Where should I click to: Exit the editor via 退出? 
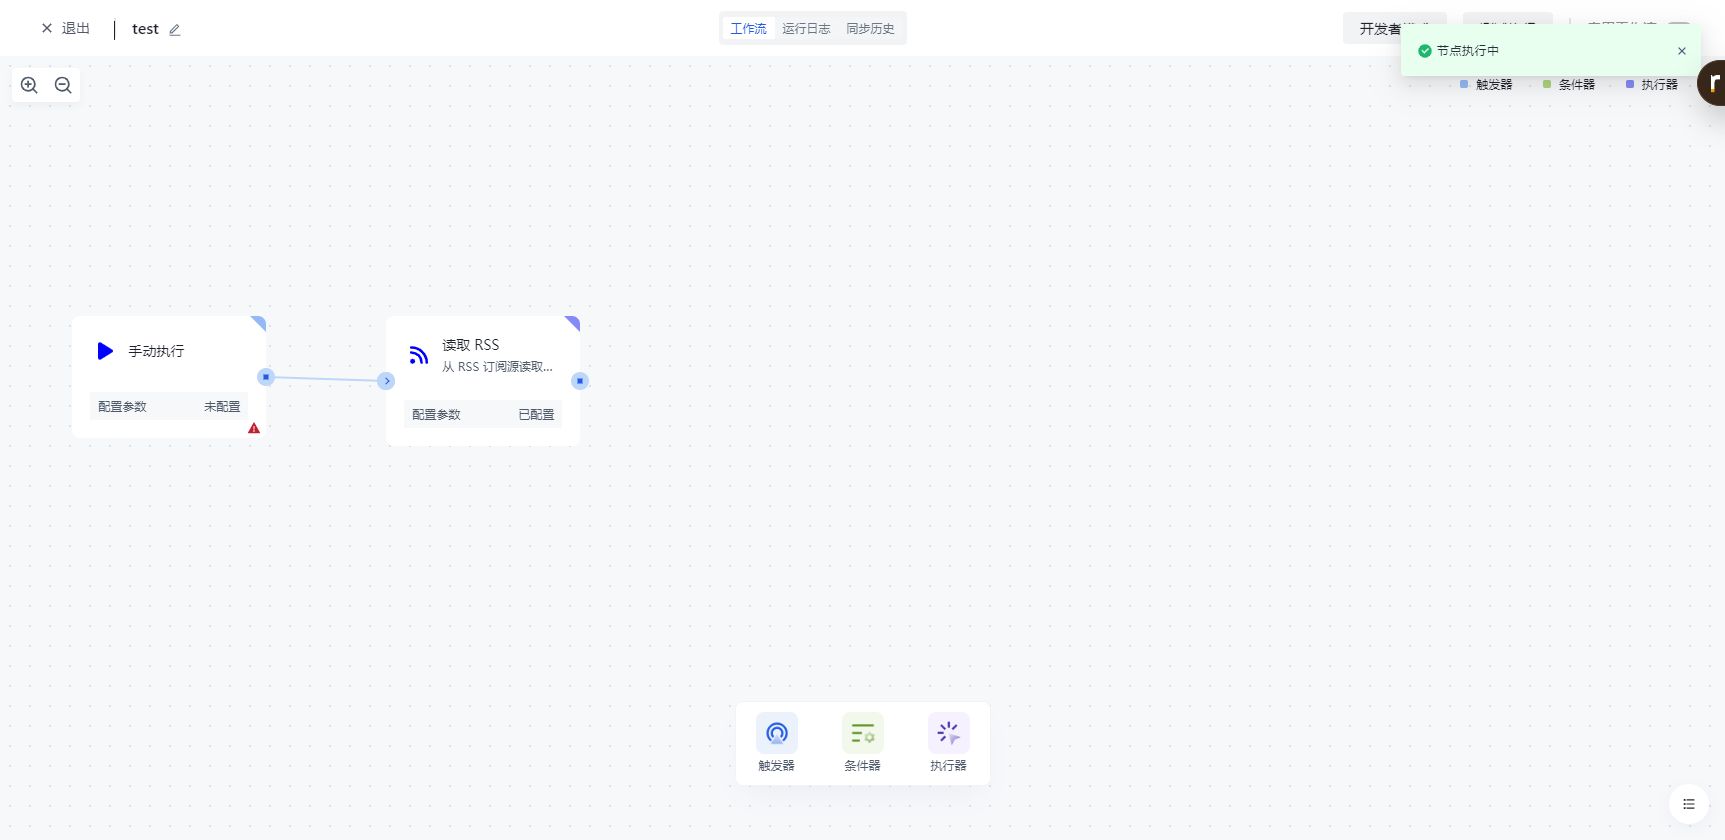(66, 29)
